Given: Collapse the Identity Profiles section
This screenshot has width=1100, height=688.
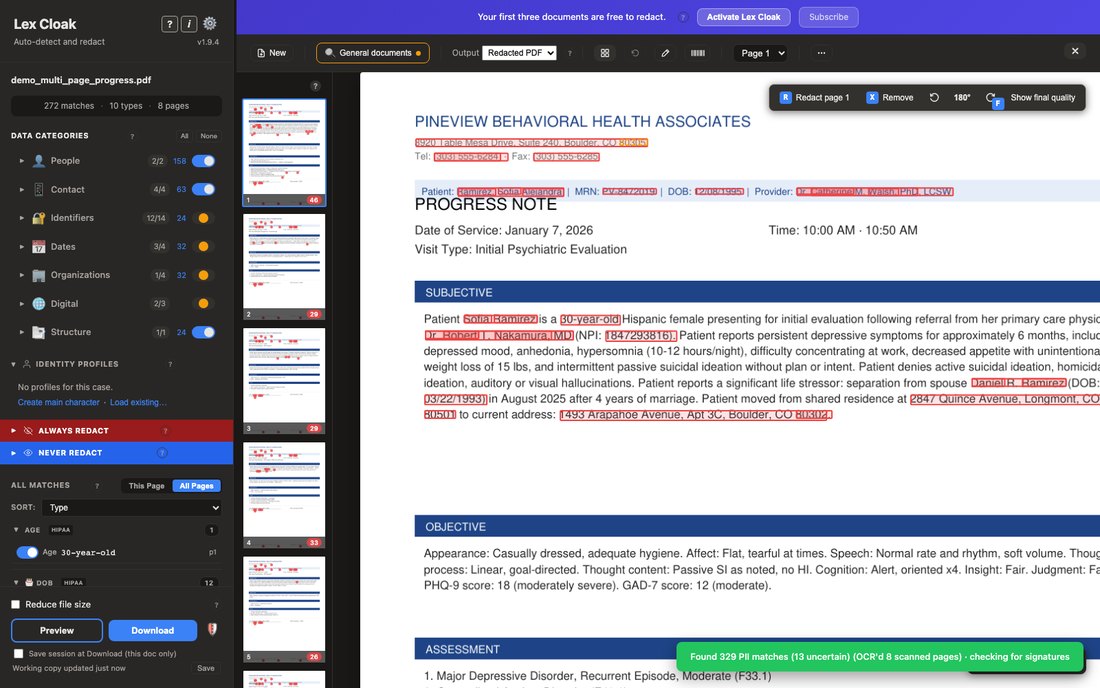Looking at the screenshot, I should [x=13, y=364].
